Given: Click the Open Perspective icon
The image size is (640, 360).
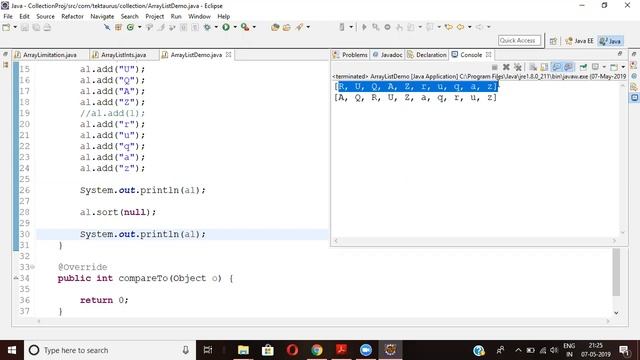Looking at the screenshot, I should 553,41.
